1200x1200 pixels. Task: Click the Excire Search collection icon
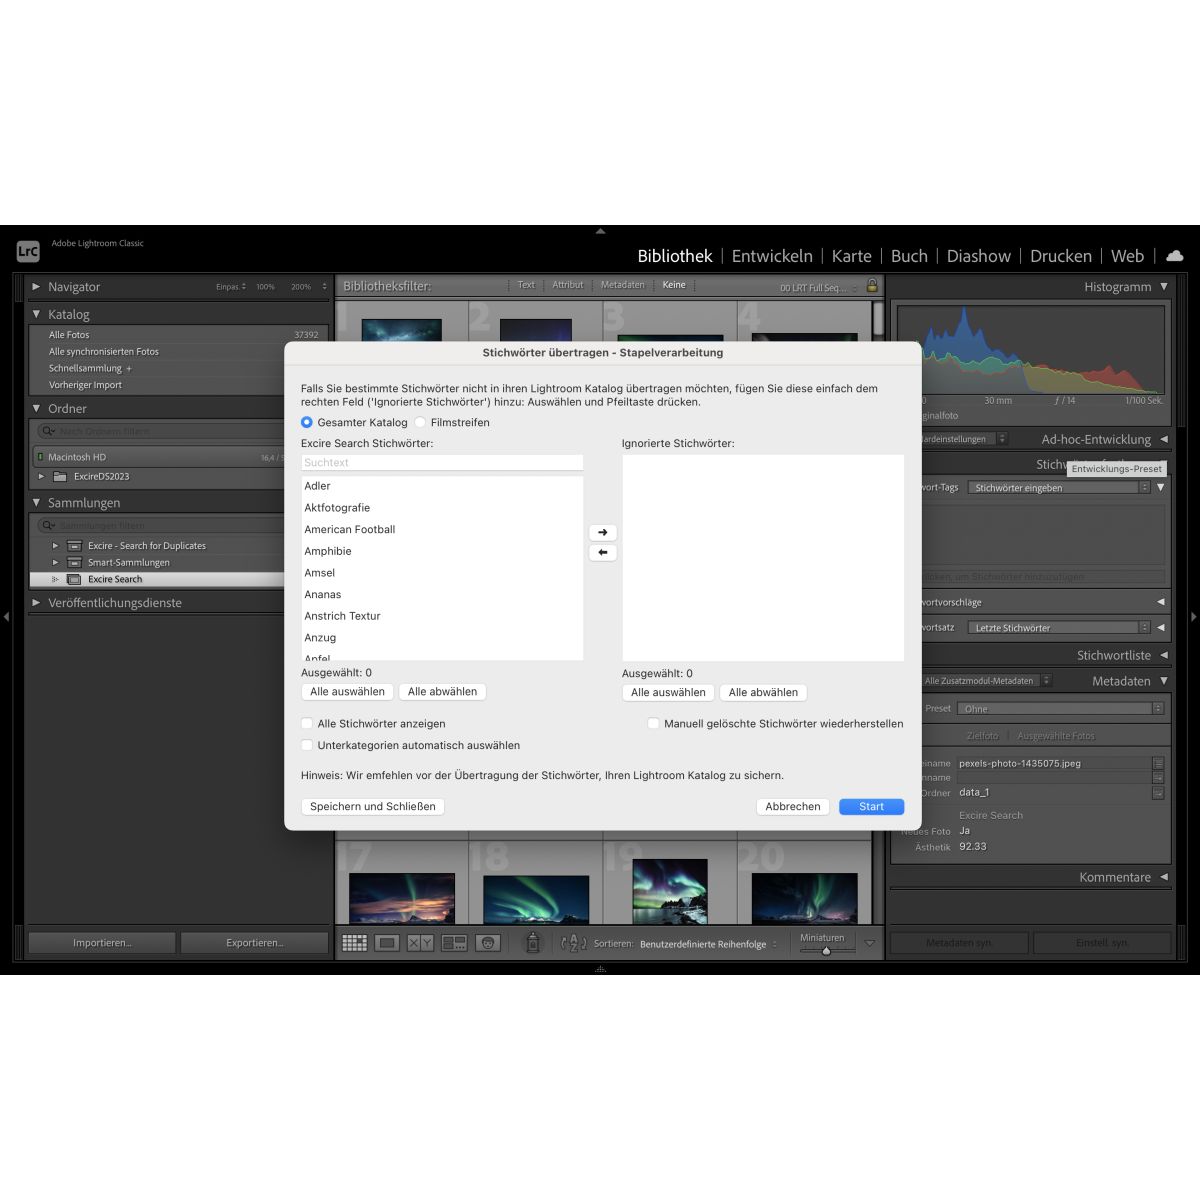(74, 580)
